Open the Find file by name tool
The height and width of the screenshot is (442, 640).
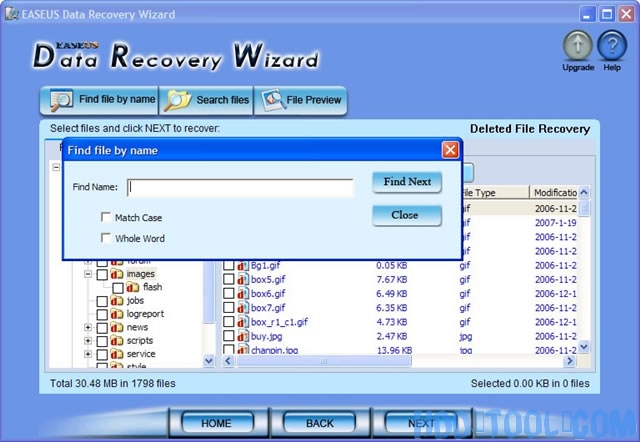(x=99, y=100)
